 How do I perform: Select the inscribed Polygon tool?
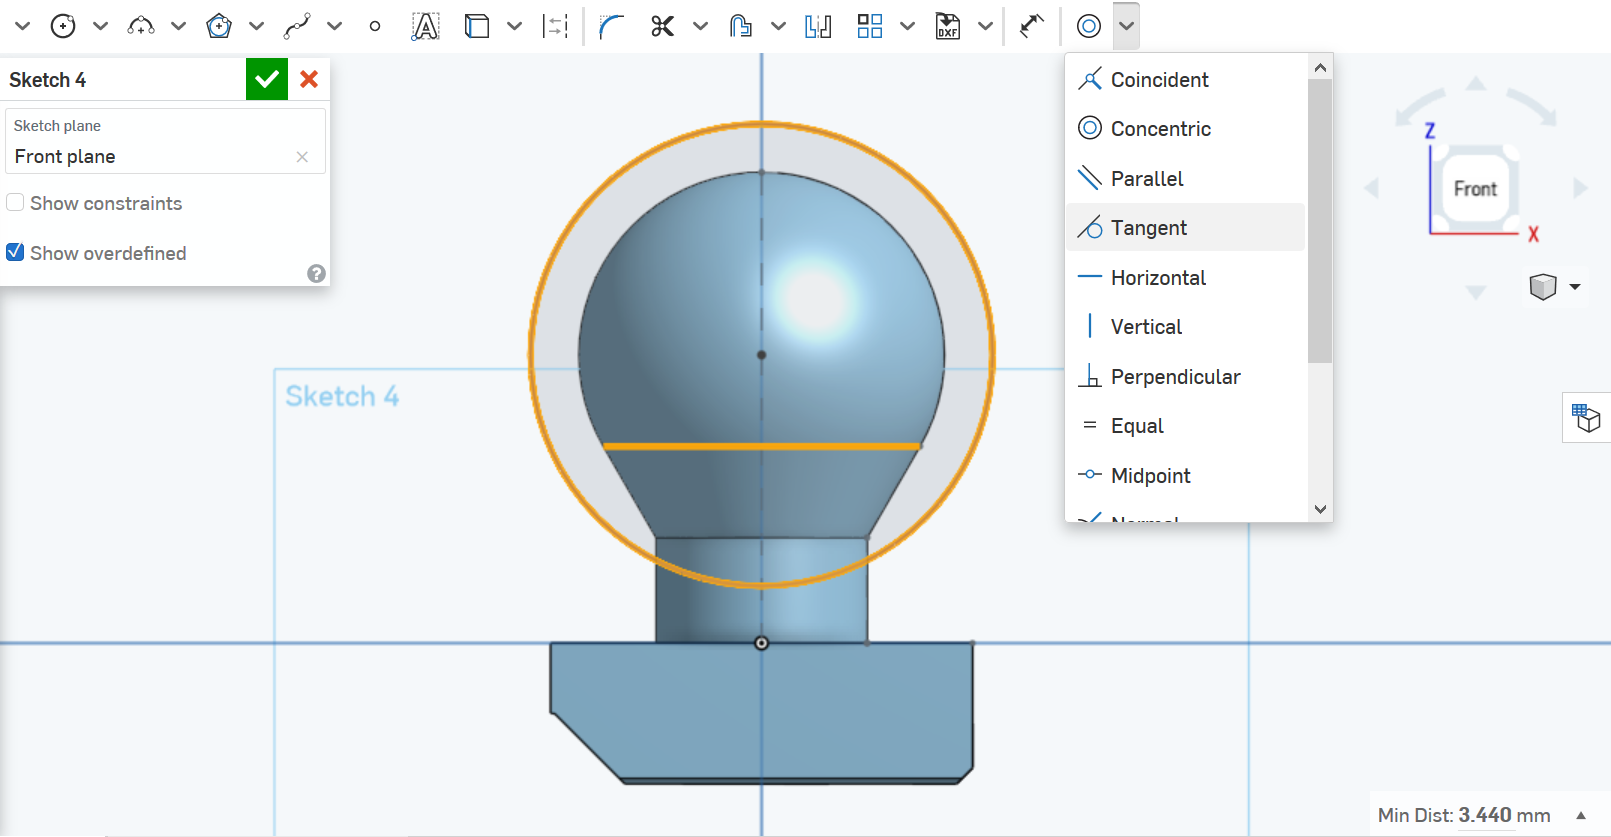point(219,26)
